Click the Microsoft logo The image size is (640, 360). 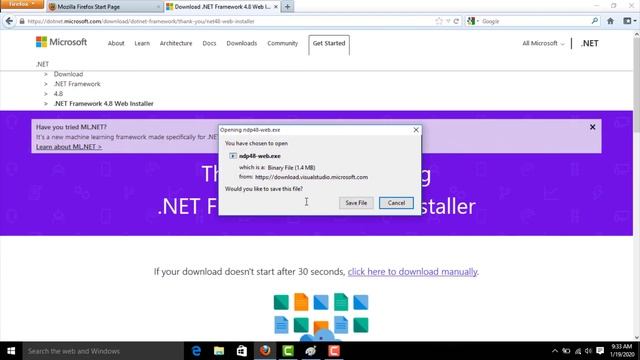61,42
